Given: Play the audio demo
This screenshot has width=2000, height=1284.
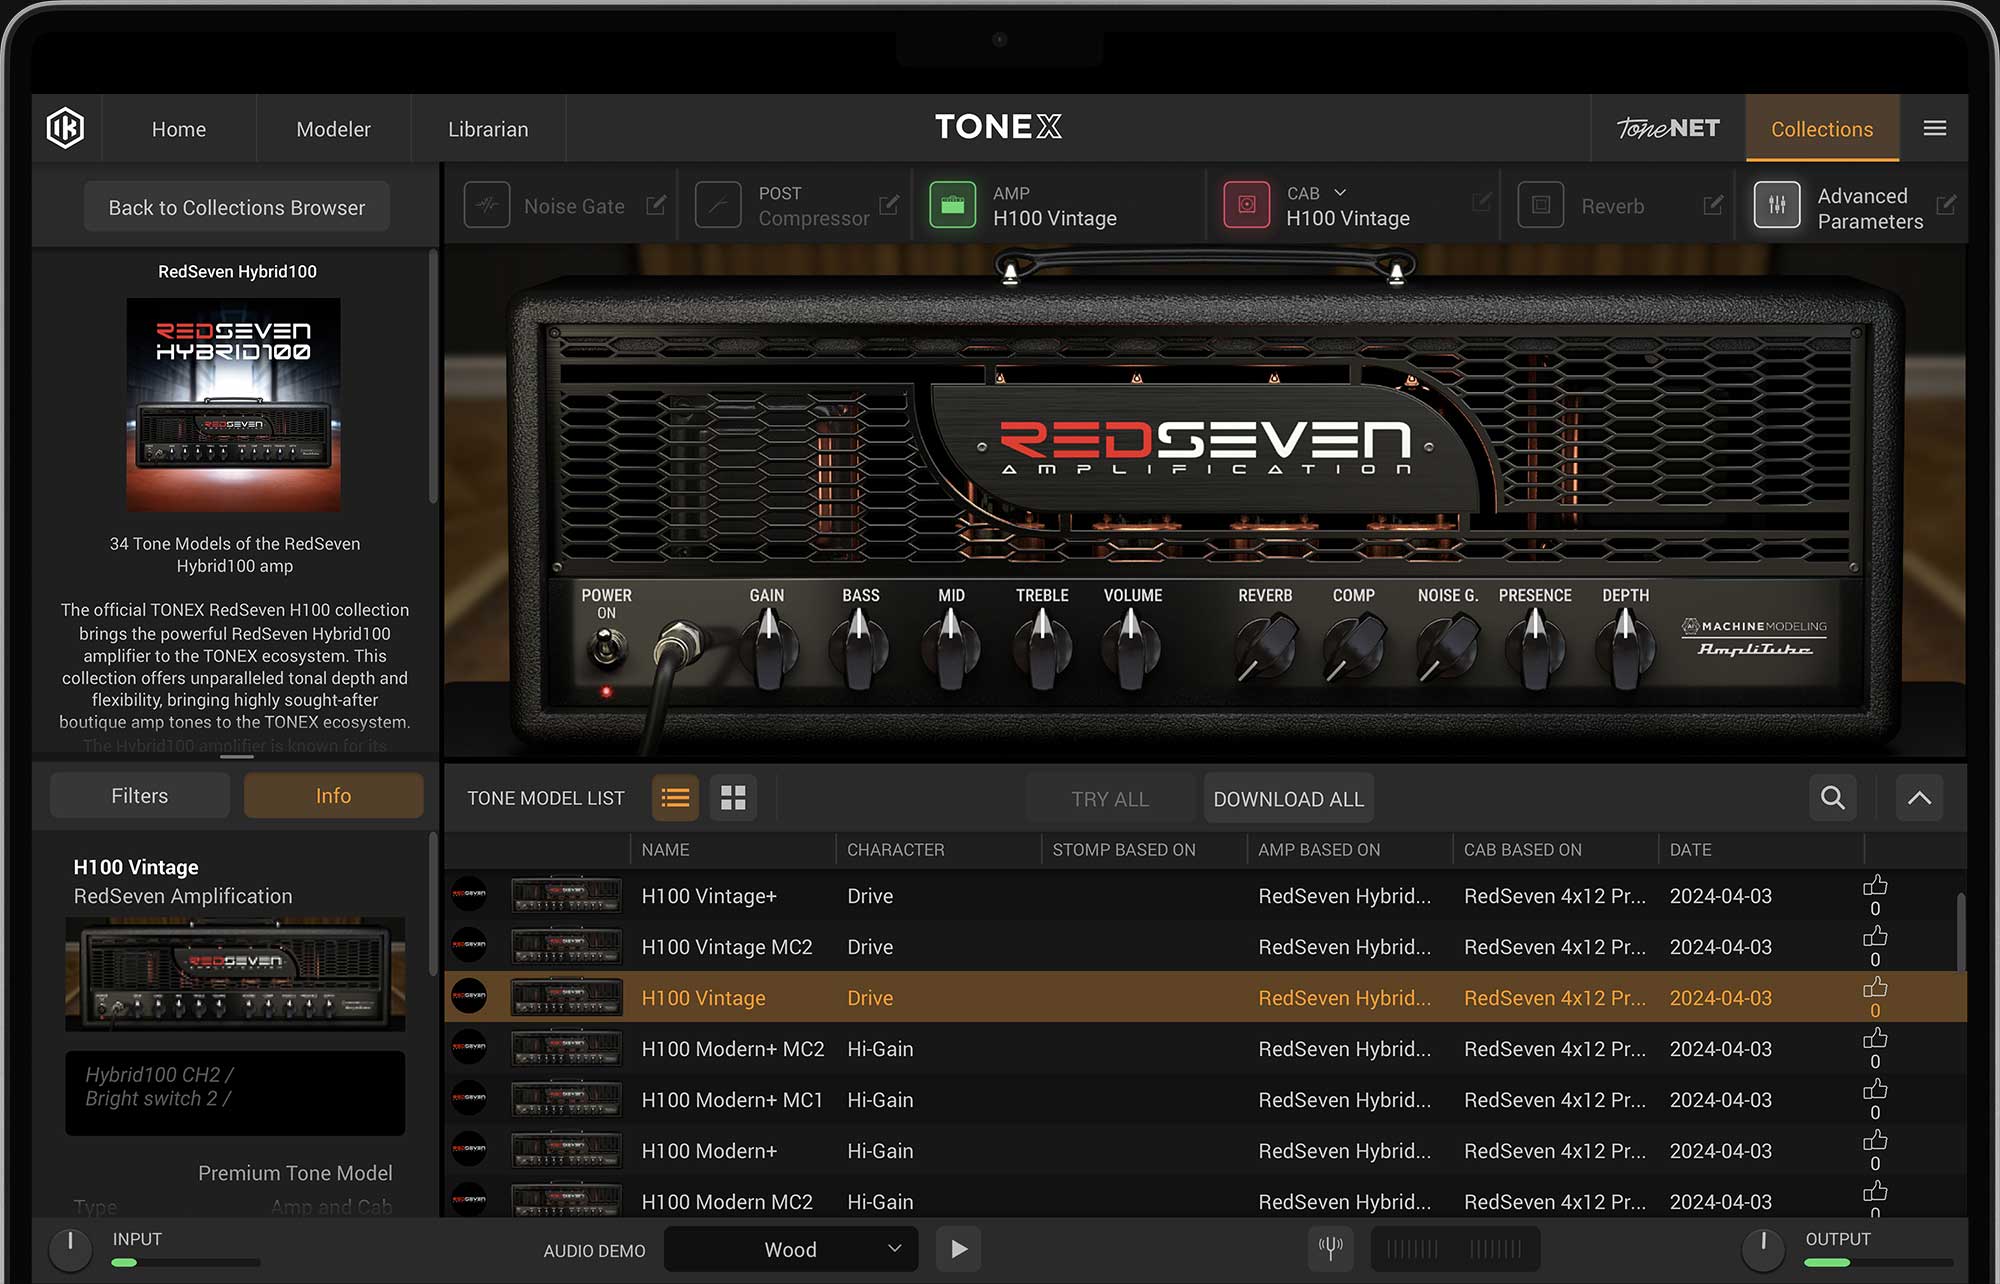Looking at the screenshot, I should tap(958, 1249).
